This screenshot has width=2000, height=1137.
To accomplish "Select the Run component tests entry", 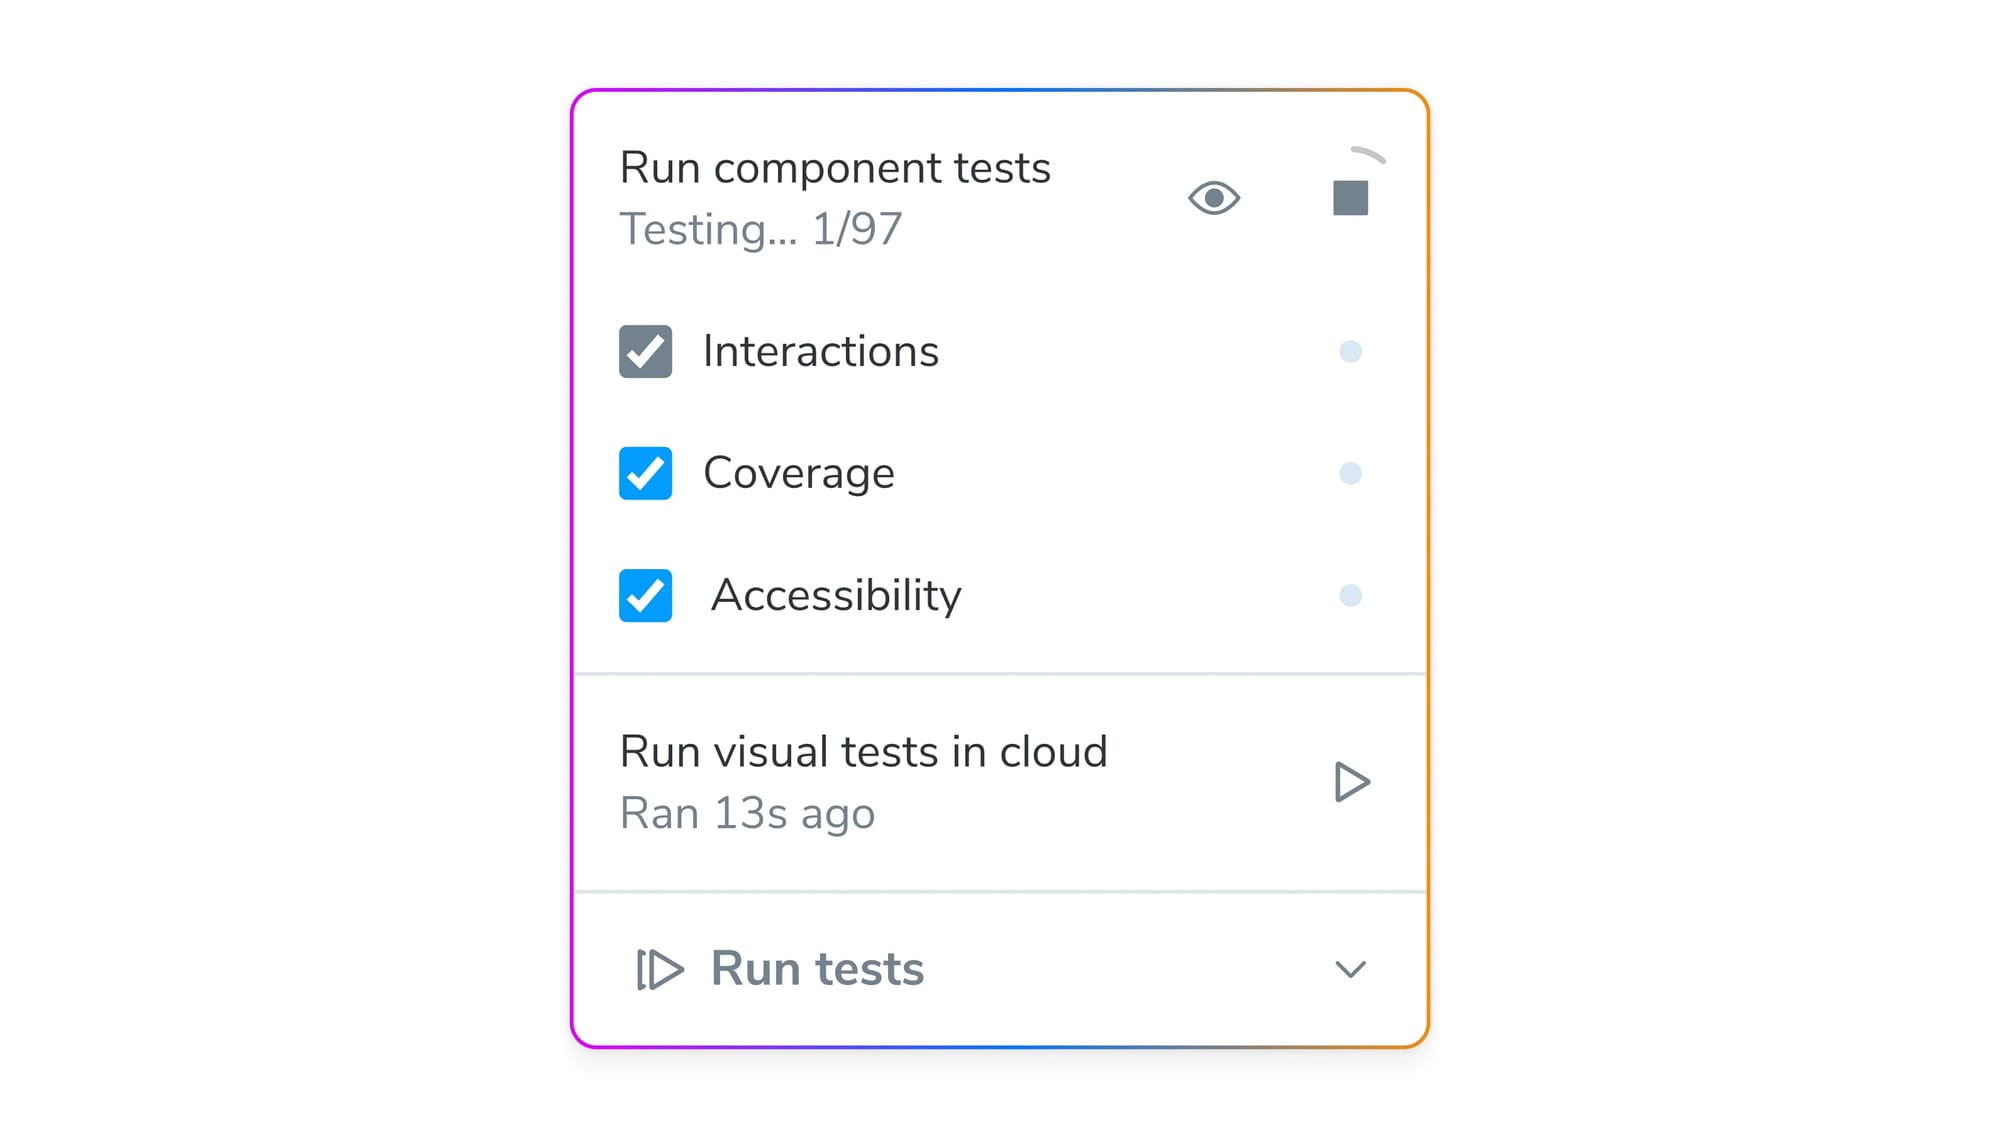I will click(835, 168).
